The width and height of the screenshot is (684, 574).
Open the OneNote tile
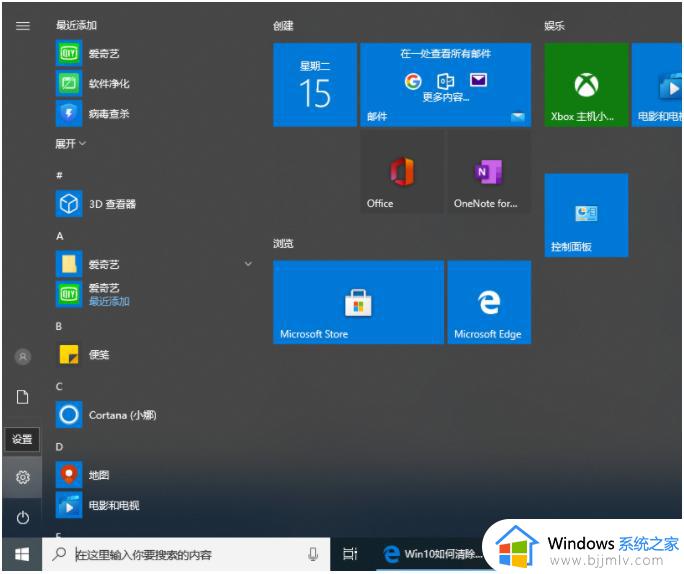[489, 172]
